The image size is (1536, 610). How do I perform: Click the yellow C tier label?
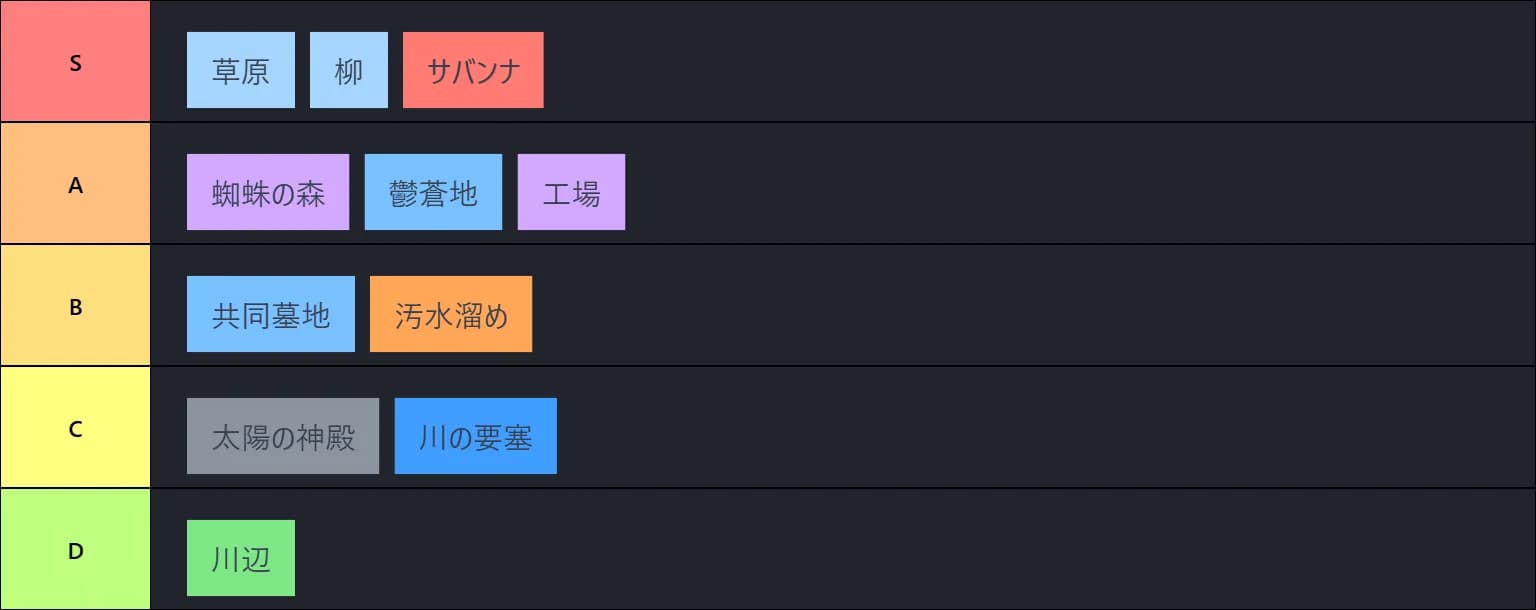75,428
